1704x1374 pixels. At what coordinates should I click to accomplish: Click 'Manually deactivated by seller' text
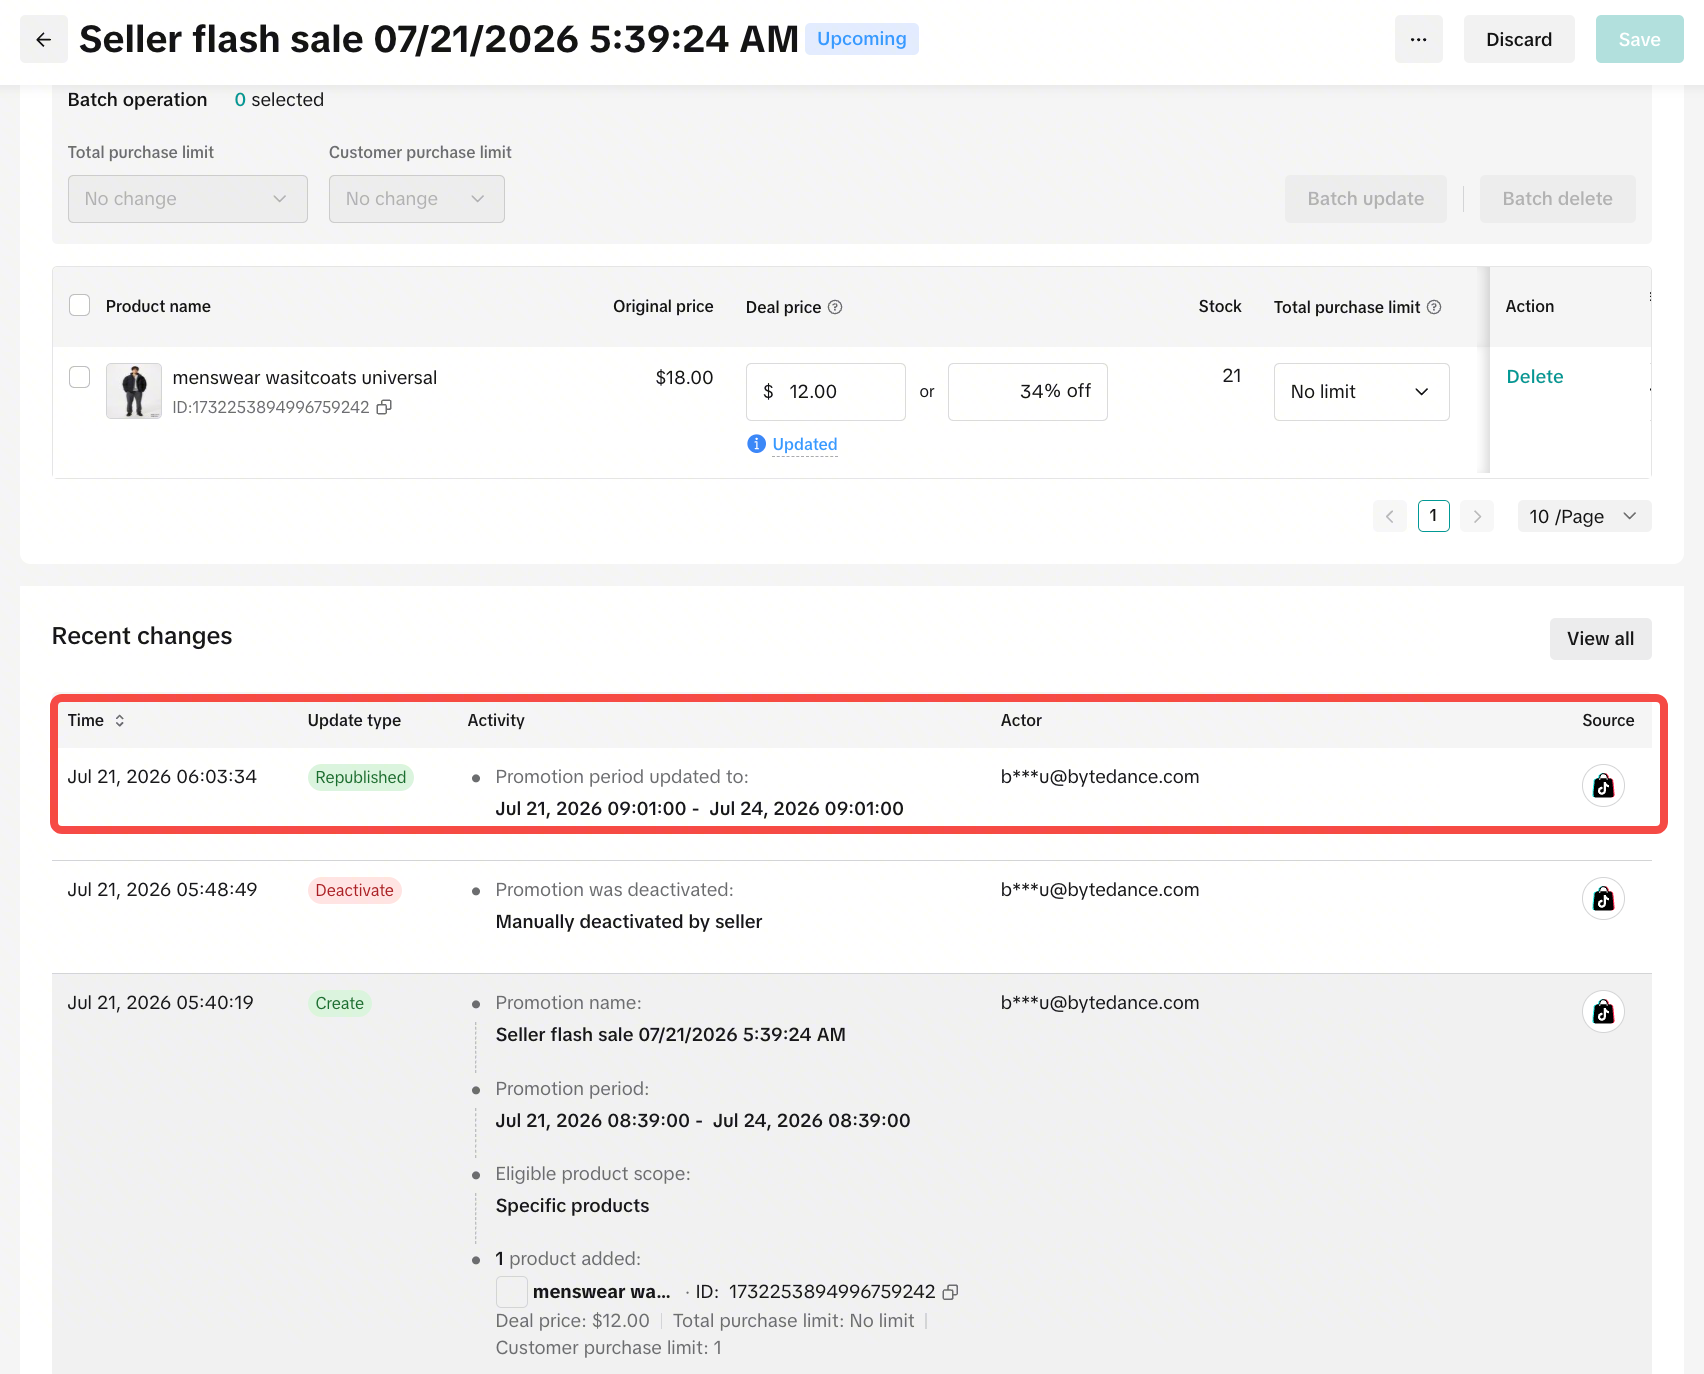(x=629, y=922)
